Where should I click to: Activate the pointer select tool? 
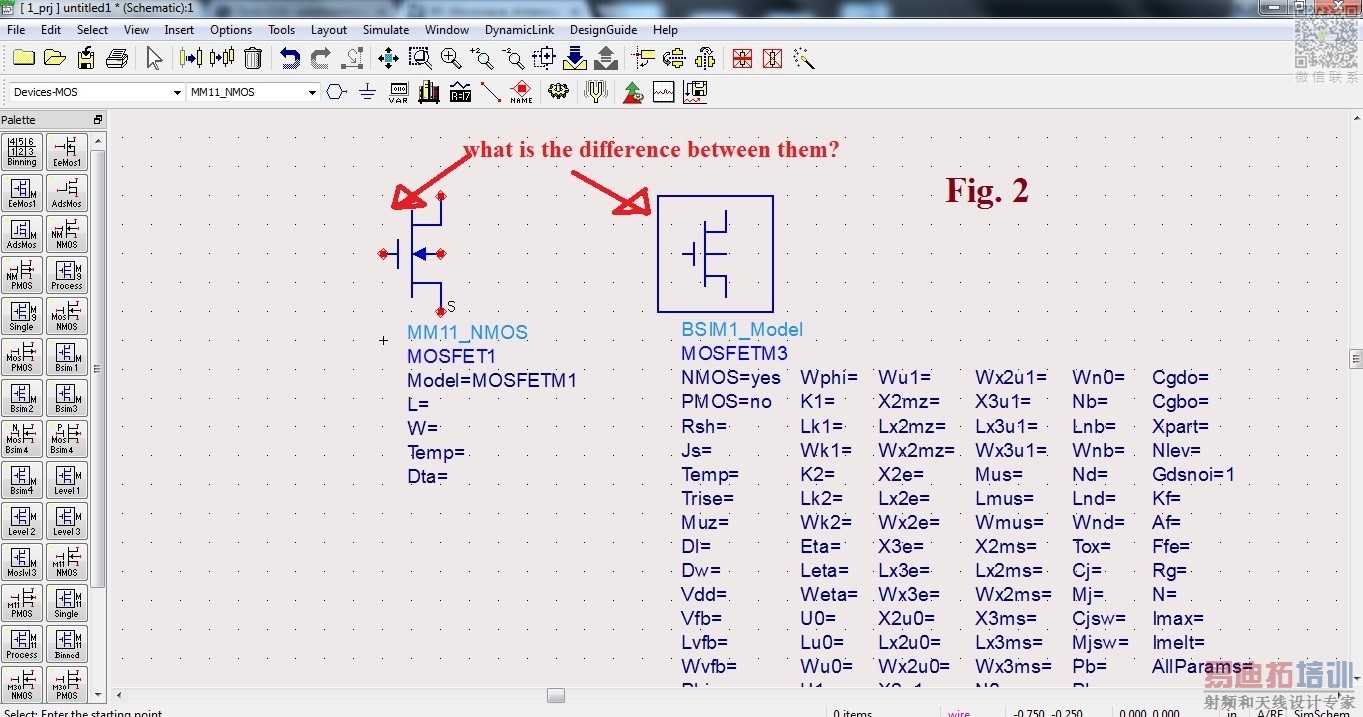(x=154, y=59)
